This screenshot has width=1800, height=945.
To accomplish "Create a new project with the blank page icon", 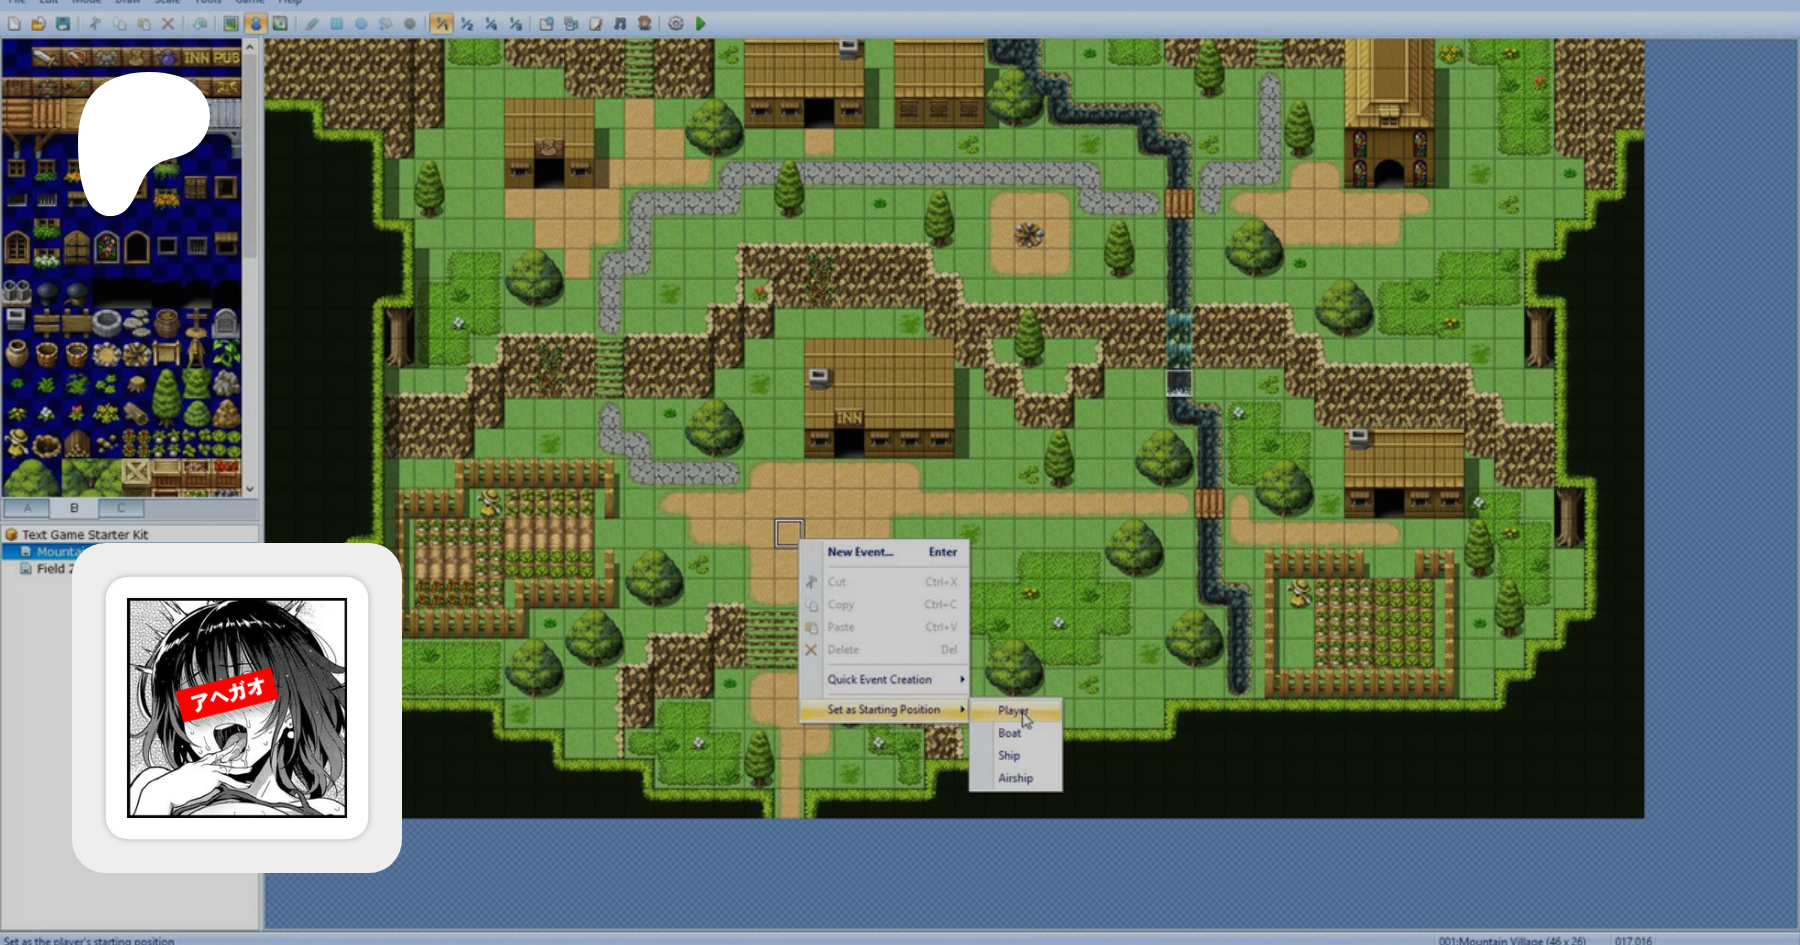I will tap(14, 23).
